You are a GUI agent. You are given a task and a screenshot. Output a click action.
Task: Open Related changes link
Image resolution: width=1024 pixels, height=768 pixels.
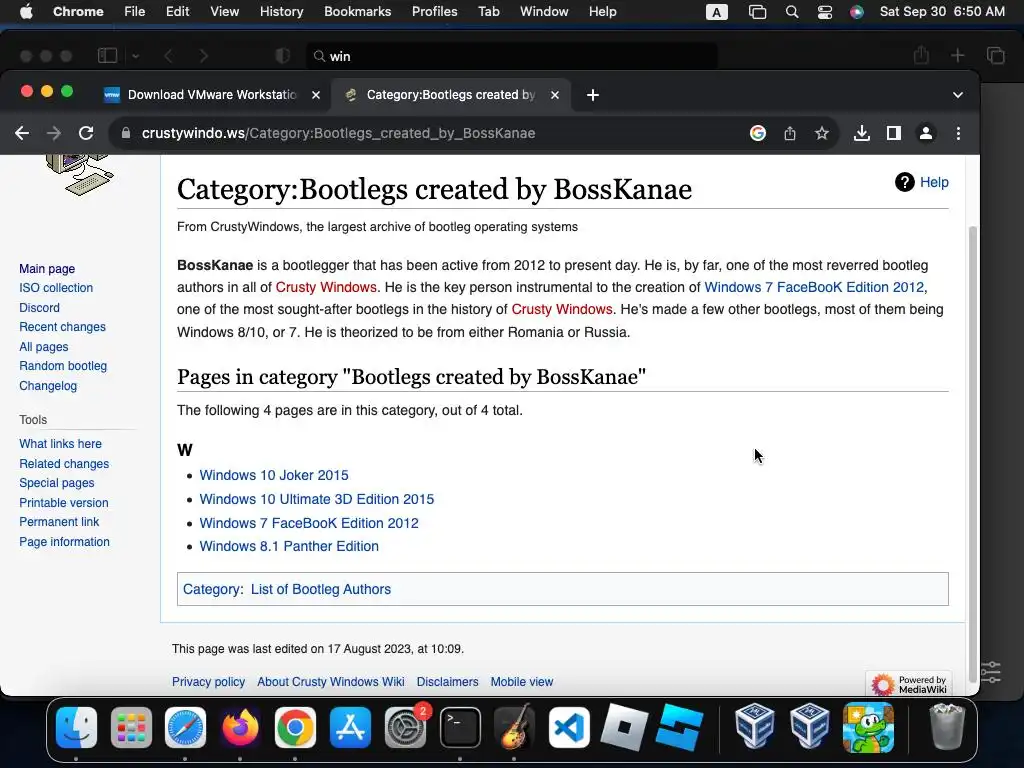coord(64,464)
